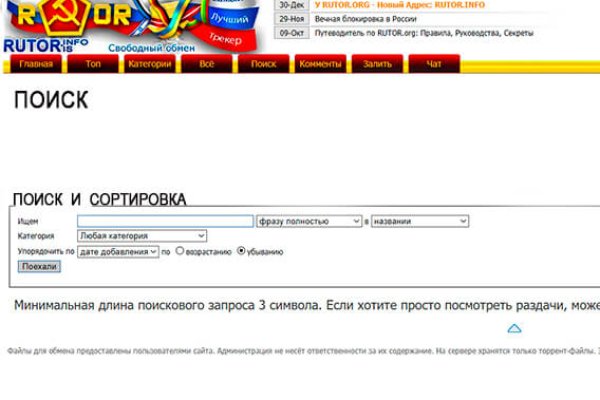Select the 'возрастанию' radio button
The width and height of the screenshot is (600, 400).
tap(180, 252)
